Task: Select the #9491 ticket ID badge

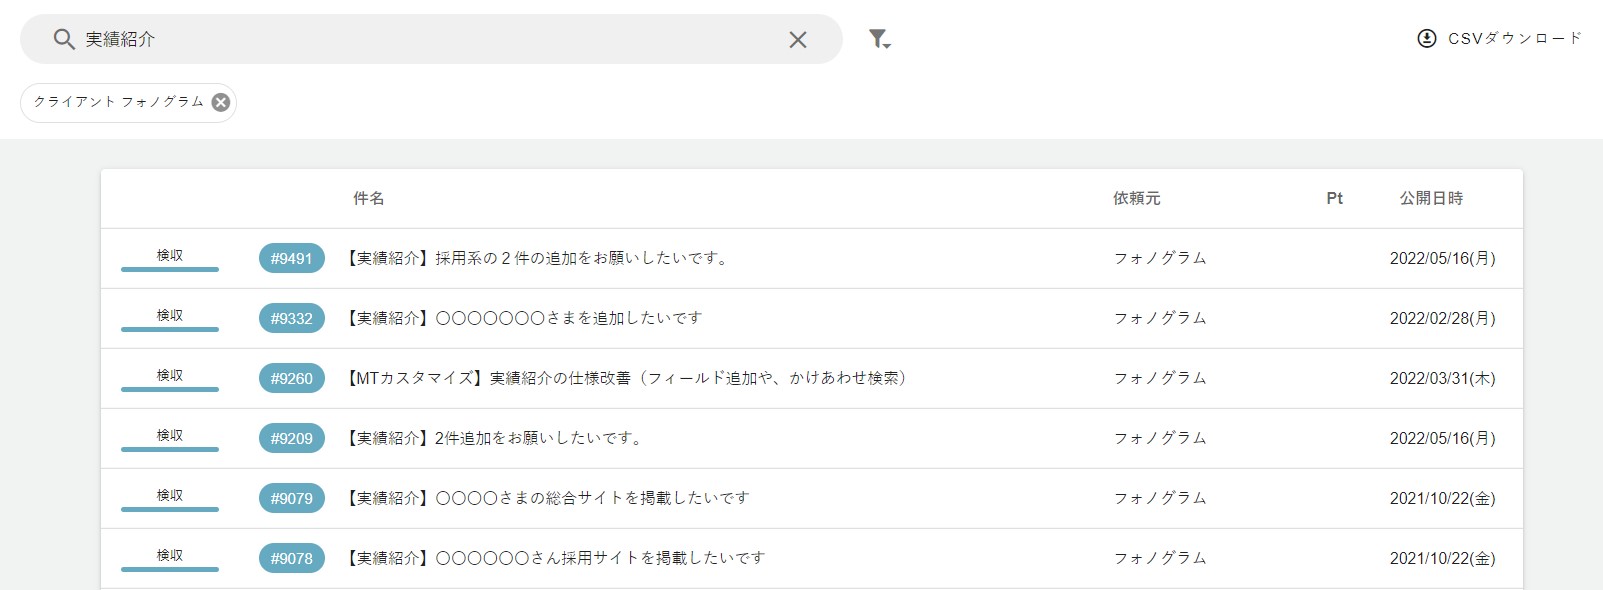Action: (x=291, y=258)
